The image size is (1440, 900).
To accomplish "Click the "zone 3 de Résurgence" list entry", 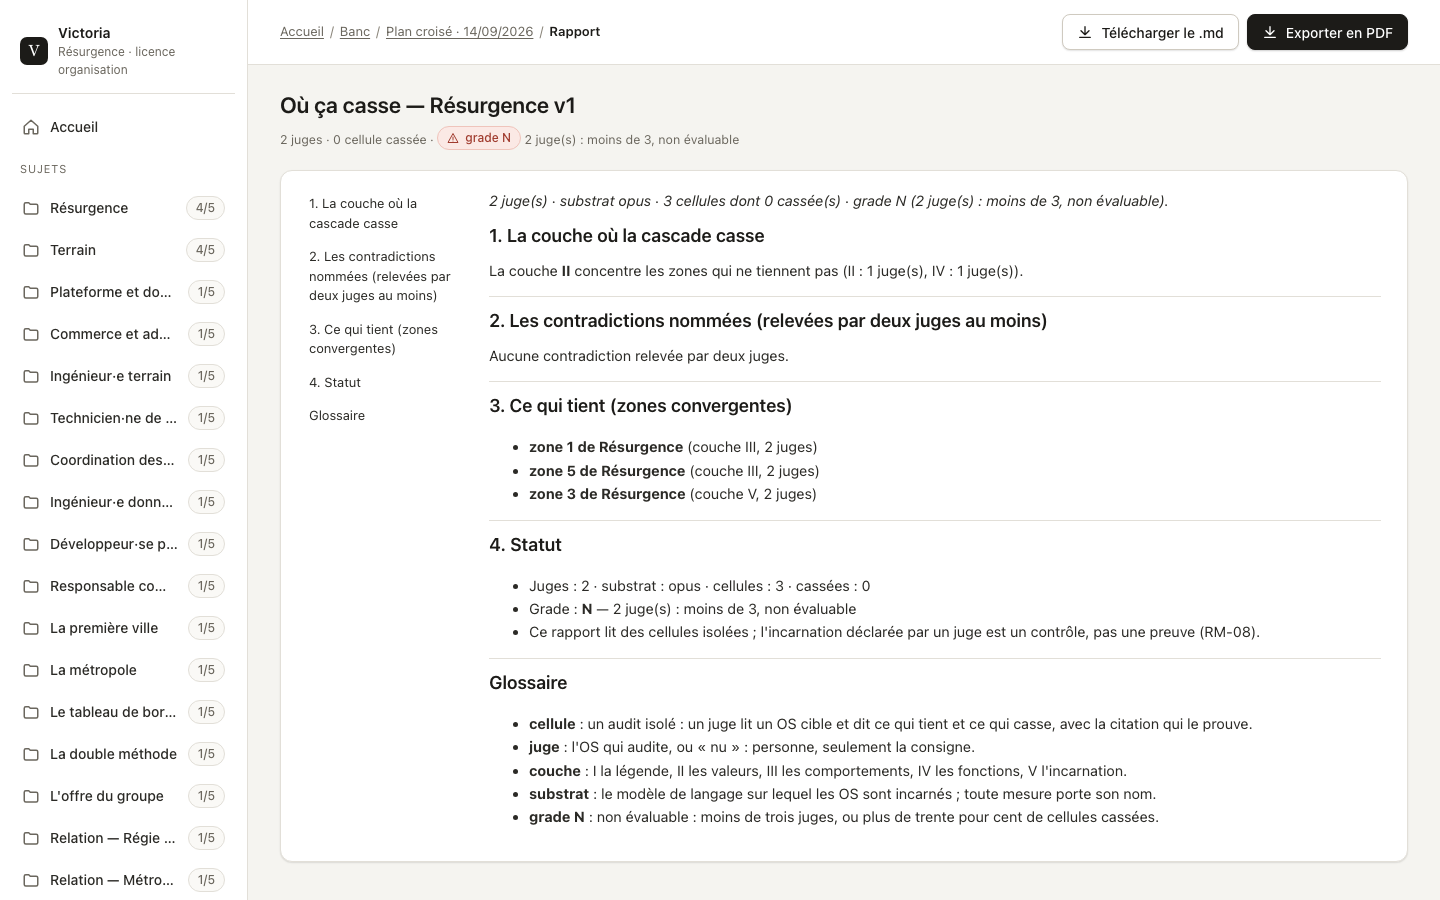I will (x=673, y=494).
